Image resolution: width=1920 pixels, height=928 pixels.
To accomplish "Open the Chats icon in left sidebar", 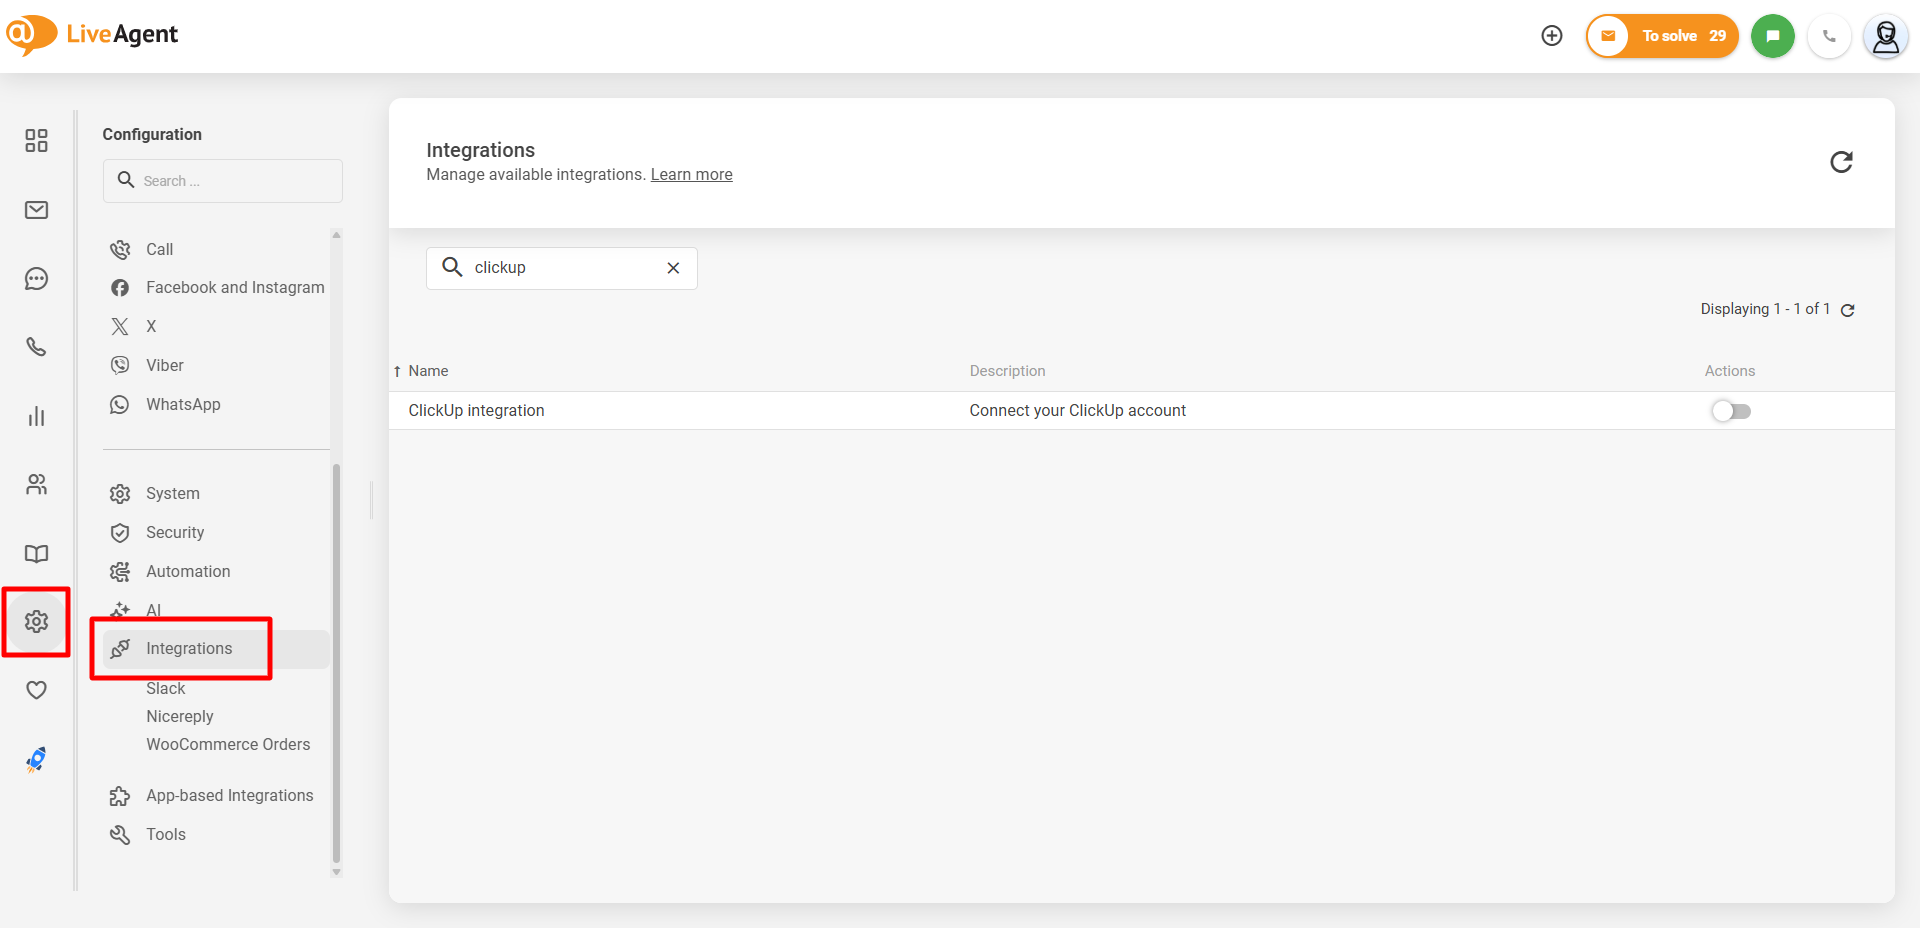I will coord(36,279).
